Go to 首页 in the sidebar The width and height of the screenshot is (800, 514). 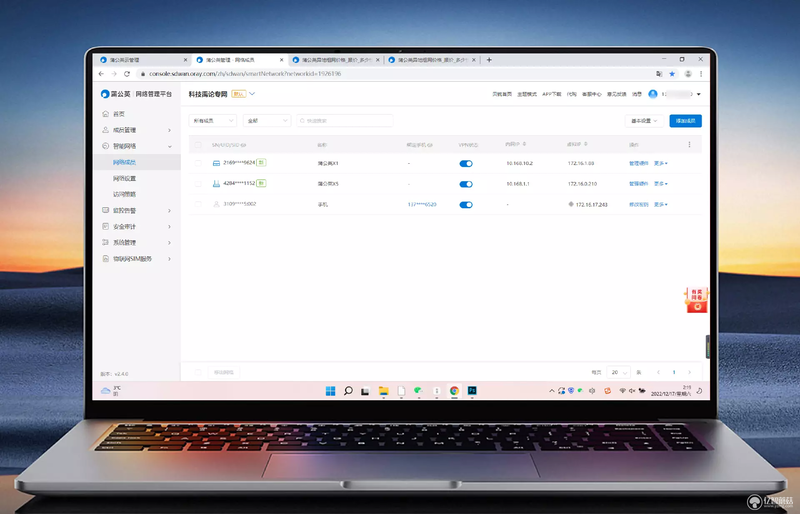[x=119, y=114]
